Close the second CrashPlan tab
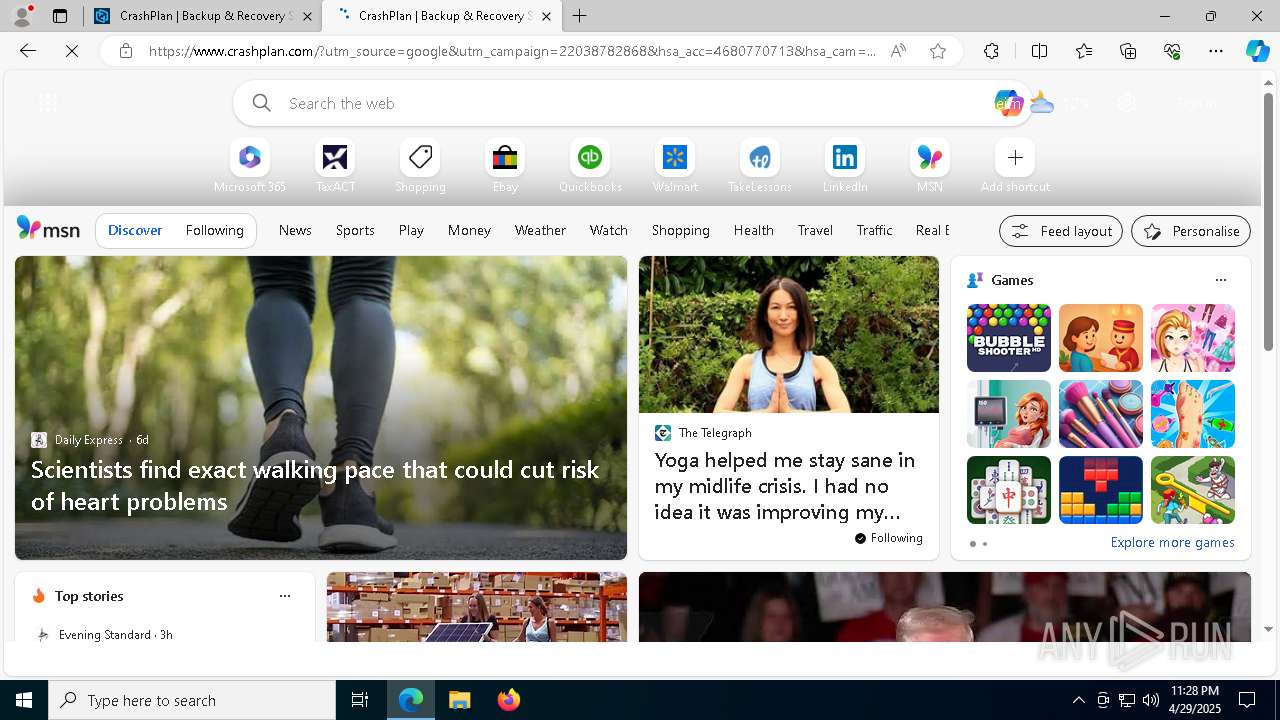This screenshot has width=1280, height=720. [x=546, y=16]
